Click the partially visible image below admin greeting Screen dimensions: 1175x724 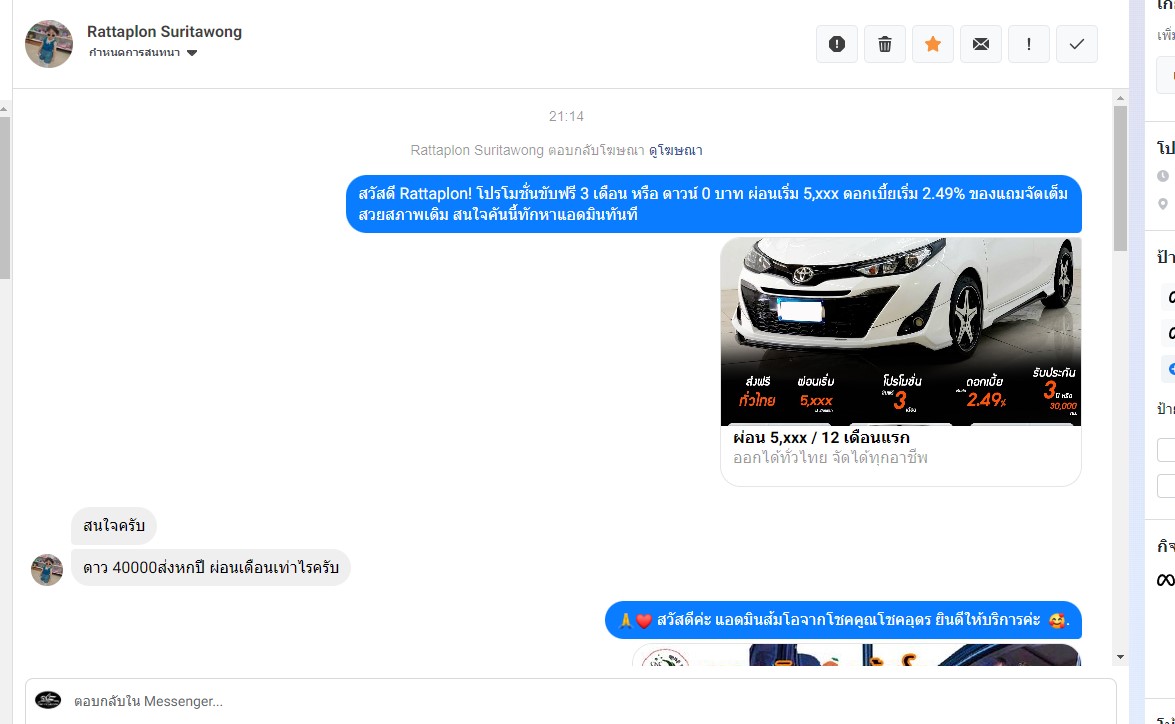[x=857, y=654]
